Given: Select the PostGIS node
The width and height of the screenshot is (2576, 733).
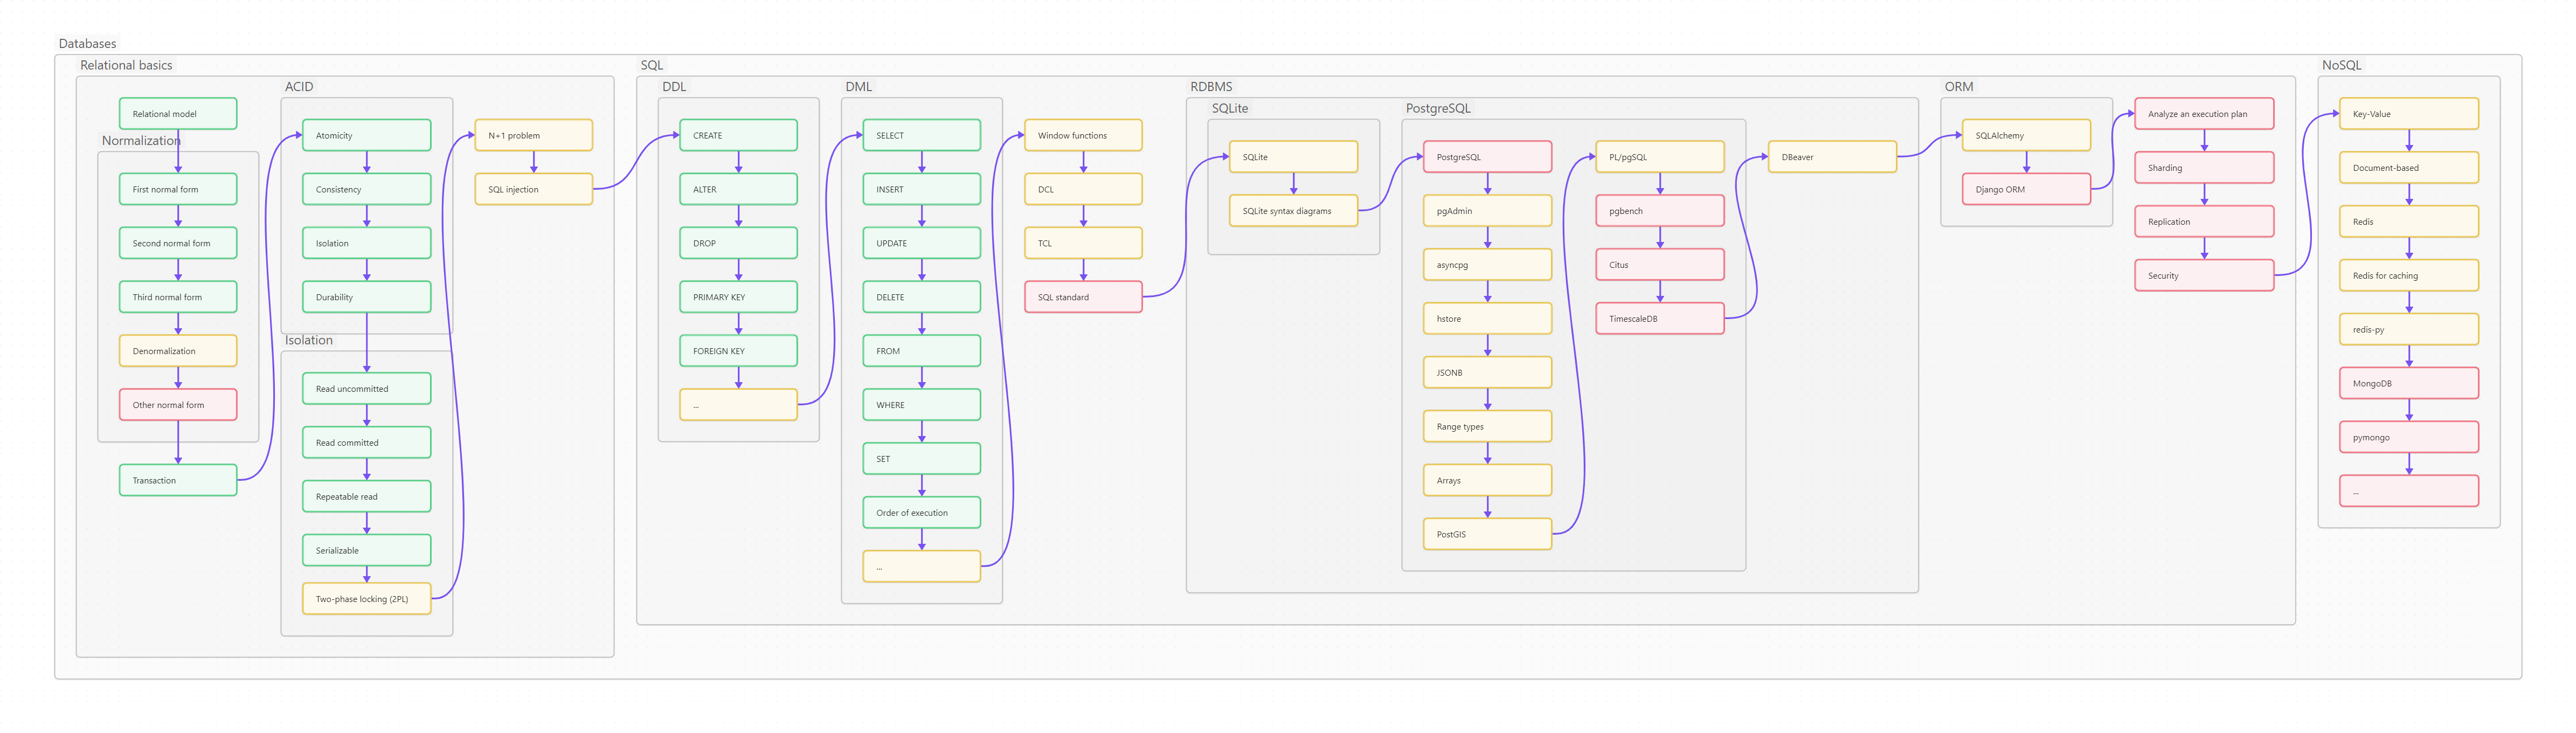Looking at the screenshot, I should pos(1487,534).
